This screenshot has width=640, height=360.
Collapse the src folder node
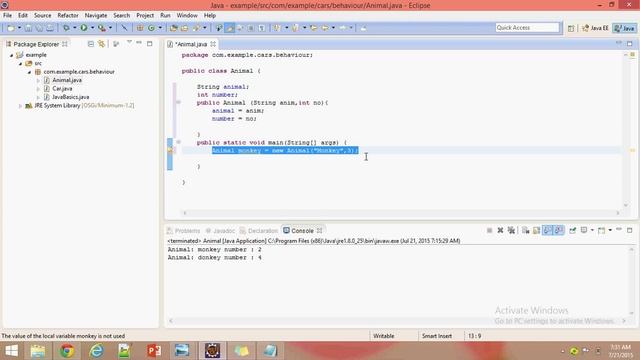pos(20,64)
